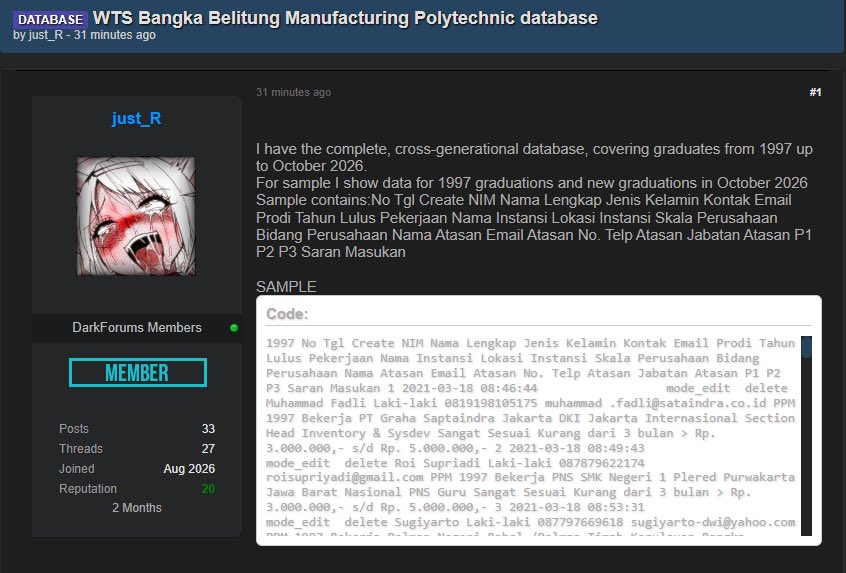Click name Muhammad Fadli in code sample

point(318,403)
